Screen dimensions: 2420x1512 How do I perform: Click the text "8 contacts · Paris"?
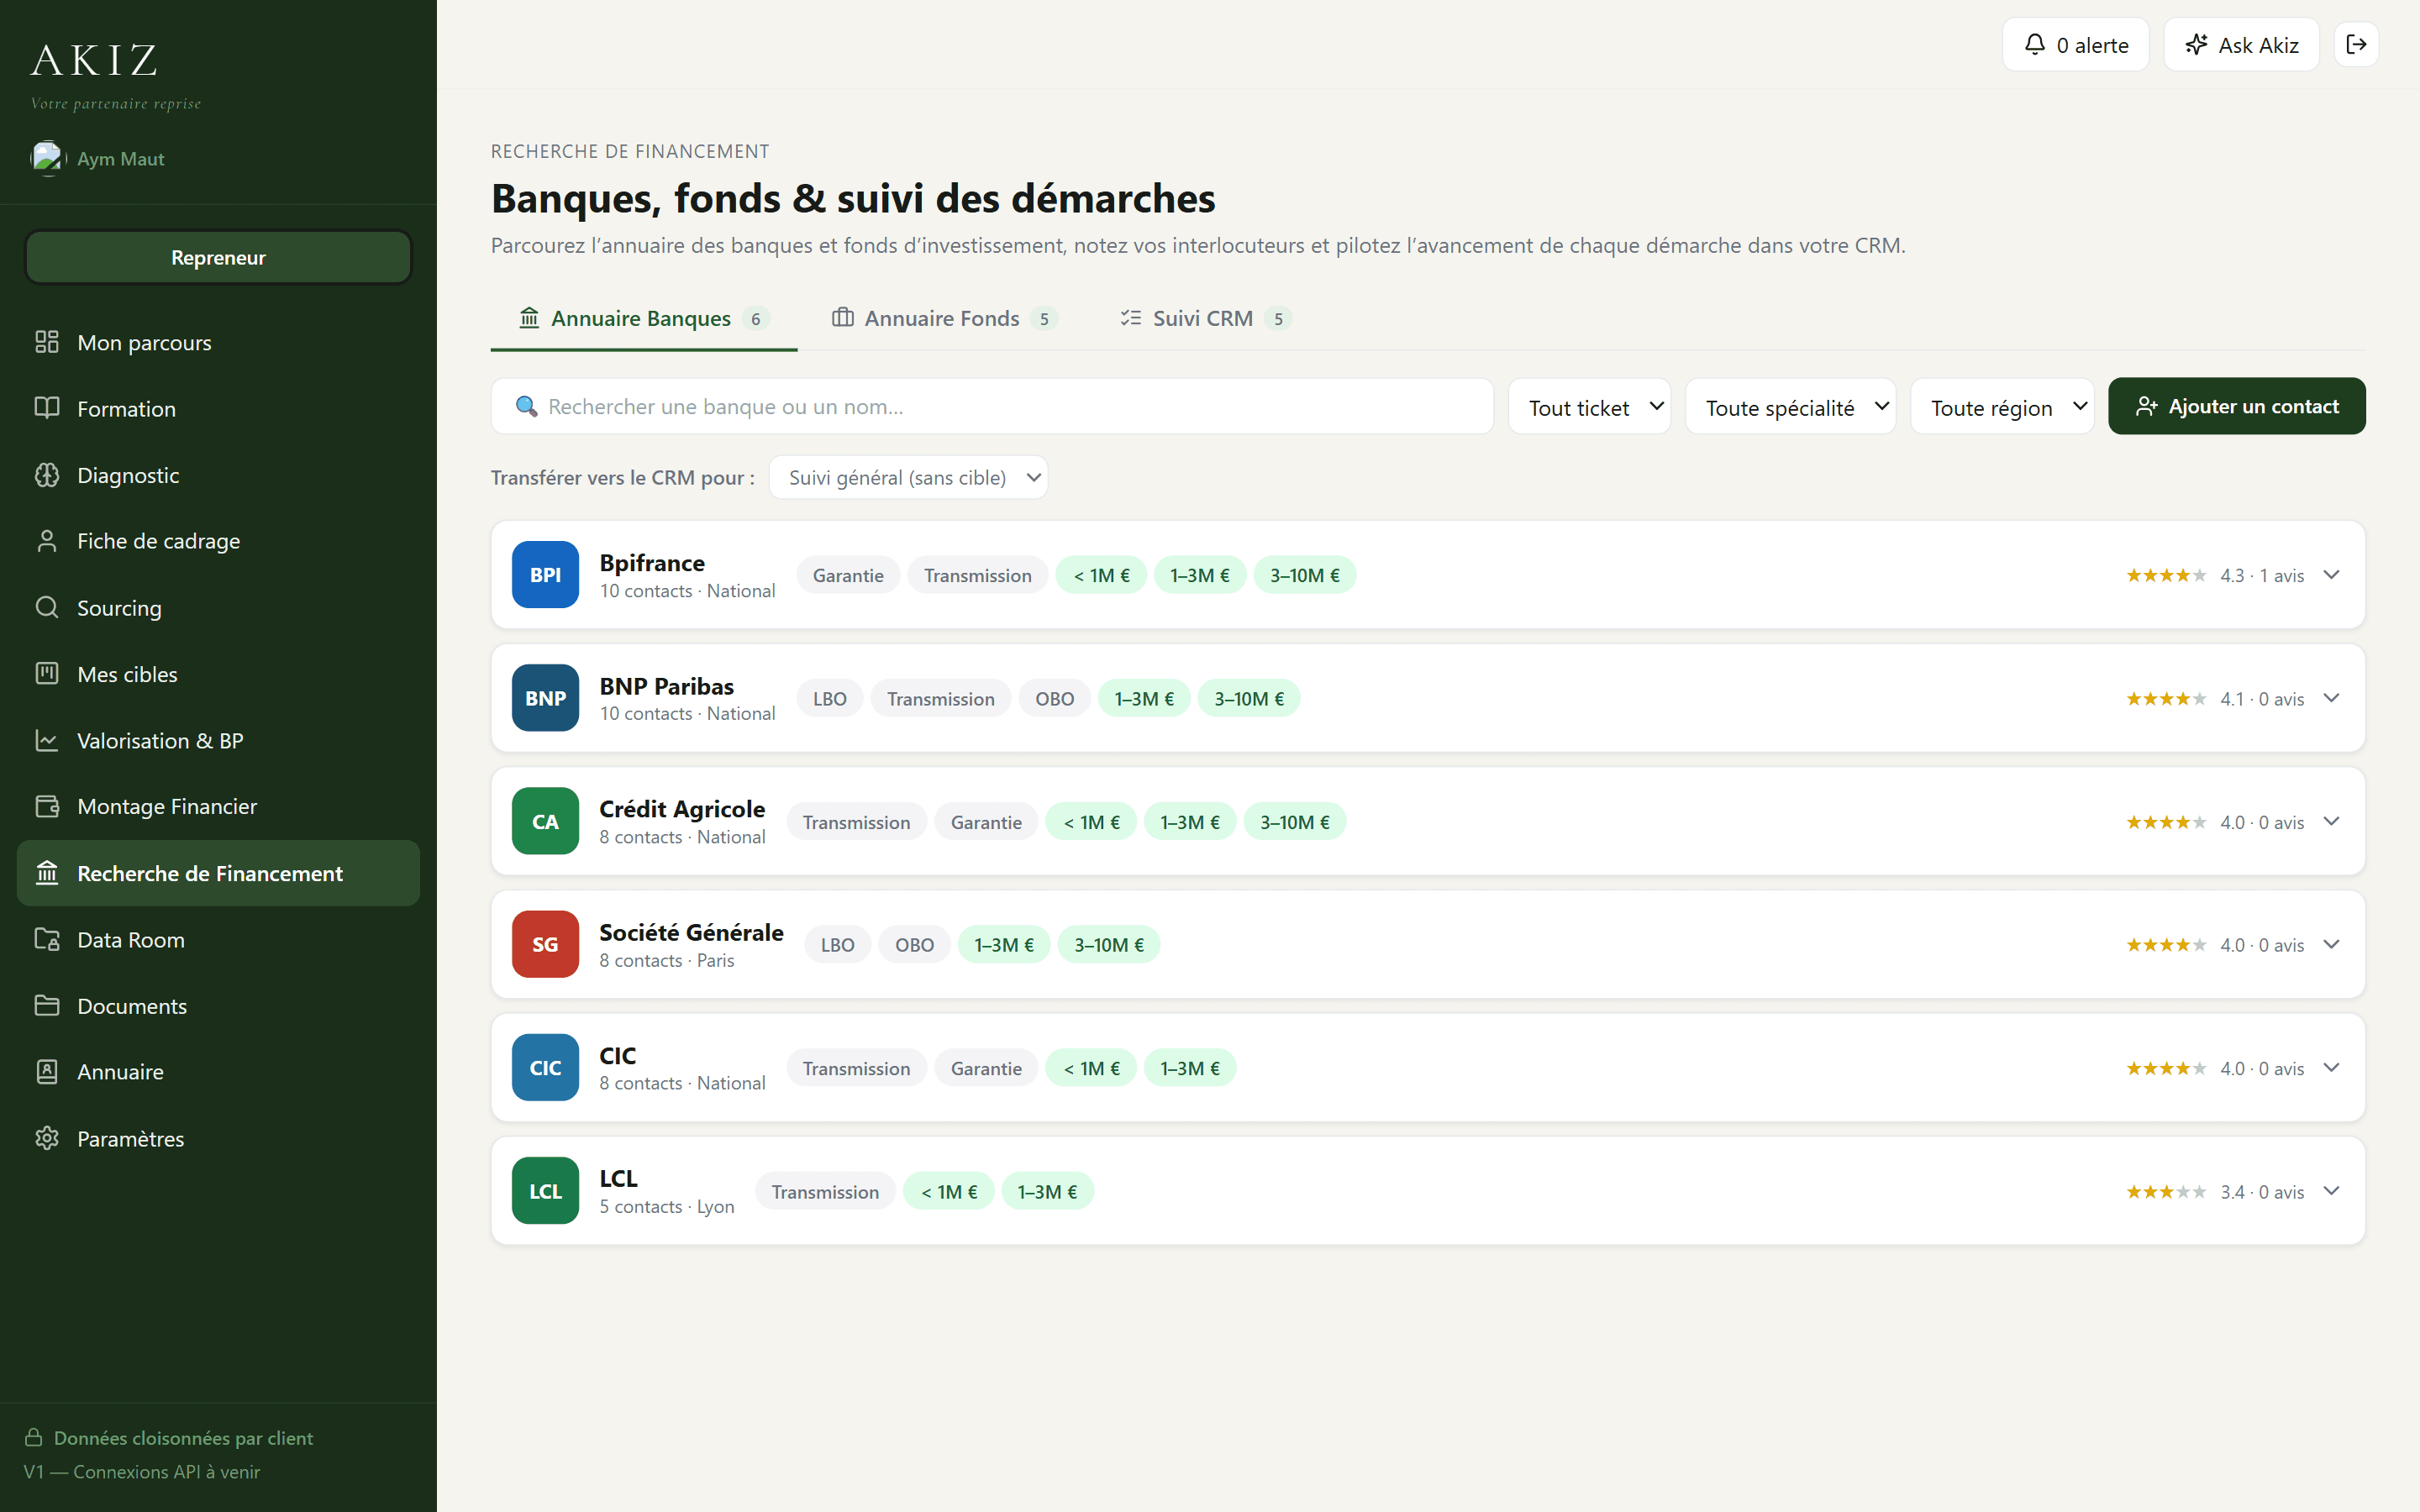click(x=667, y=960)
